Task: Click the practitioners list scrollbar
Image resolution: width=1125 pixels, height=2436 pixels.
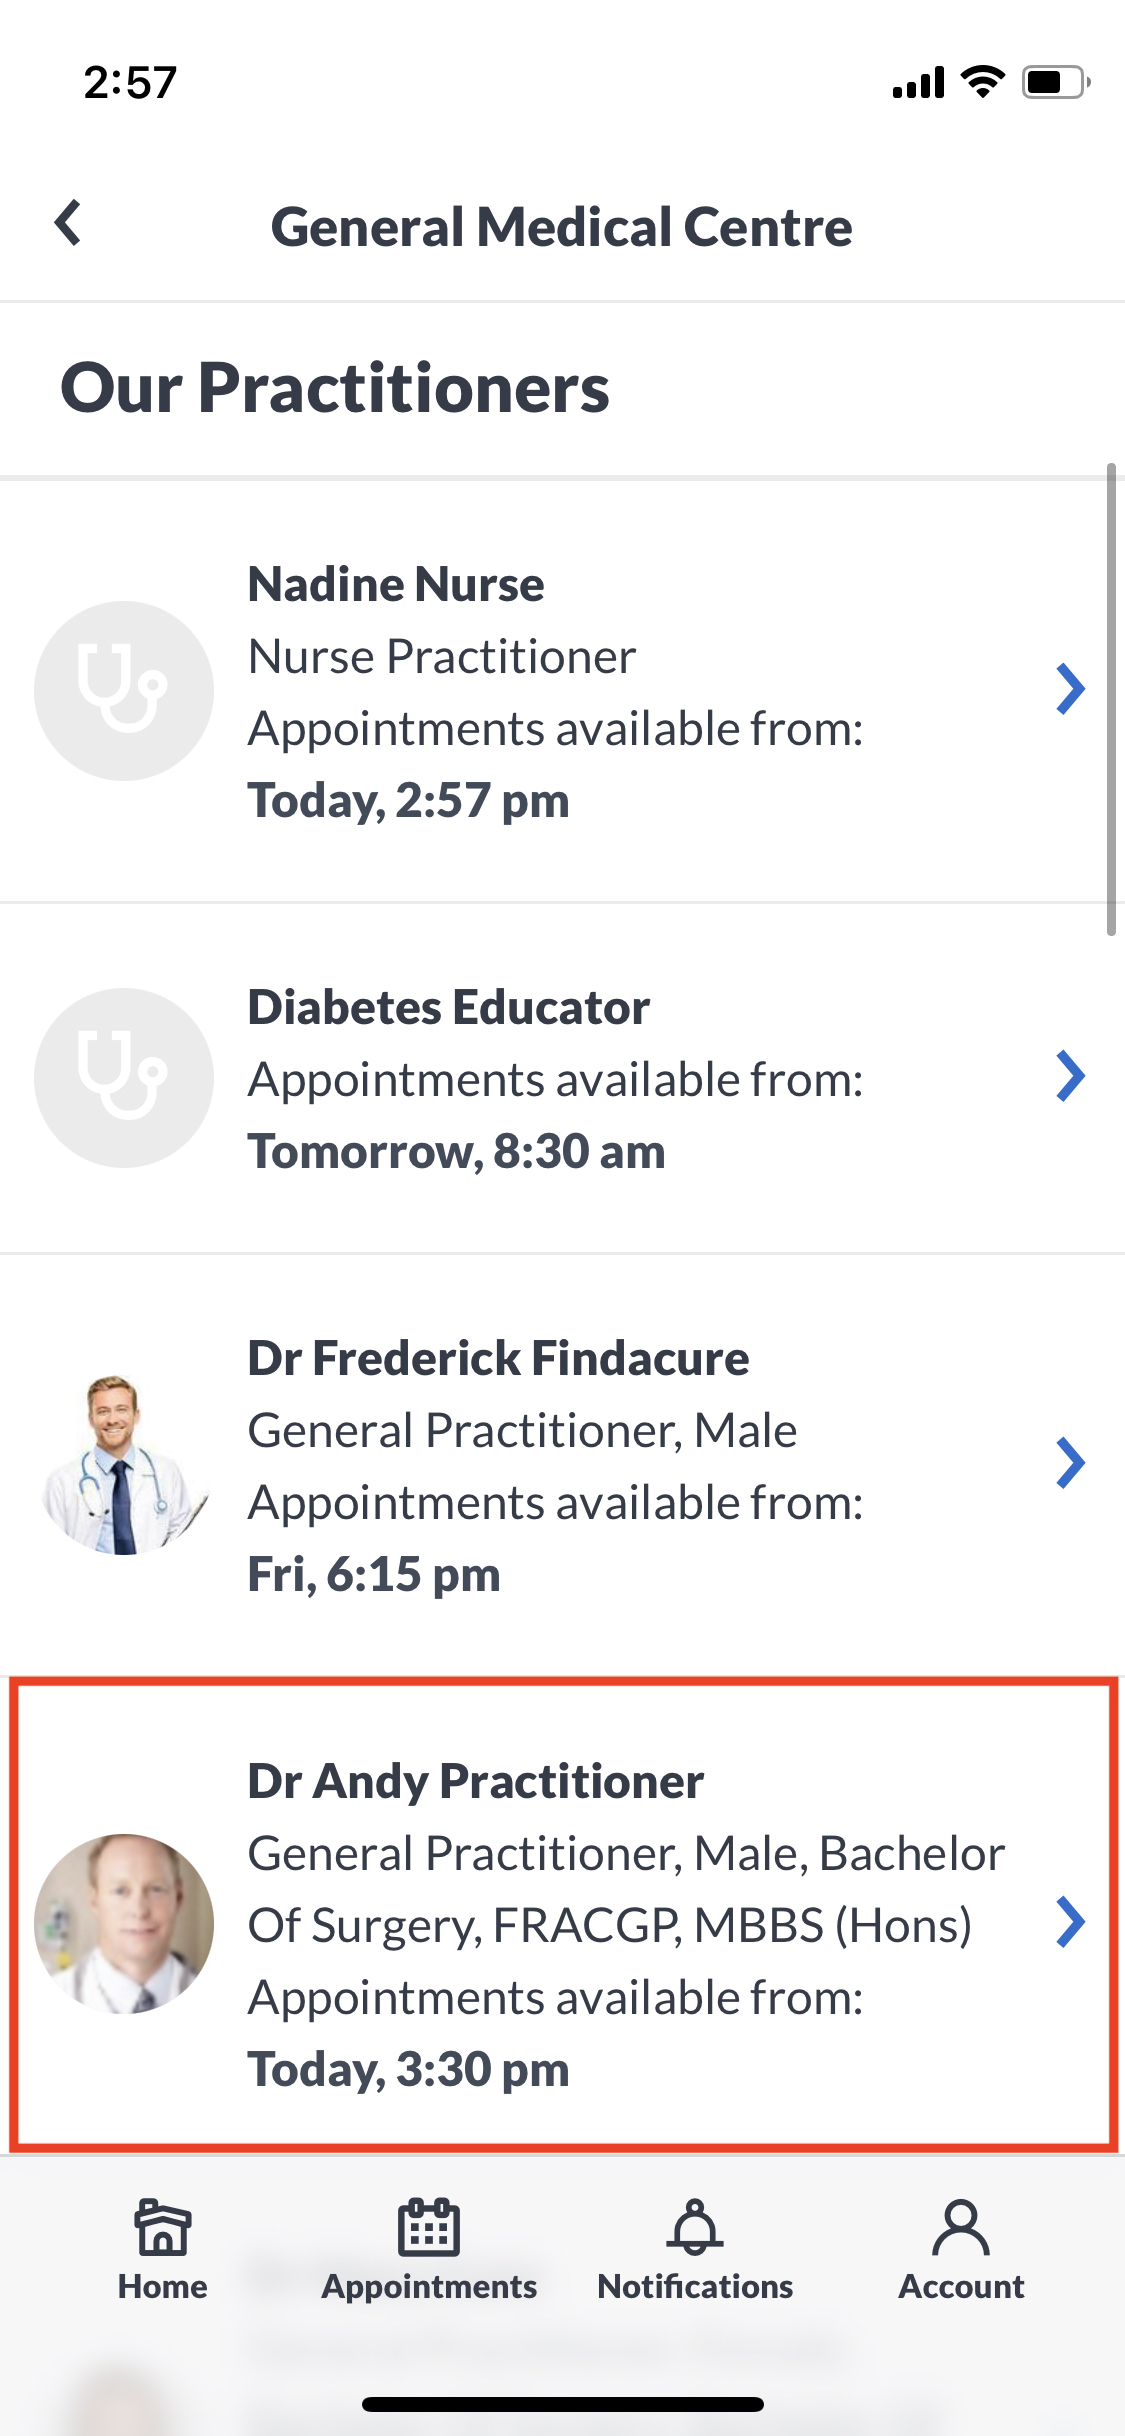Action: (x=1111, y=699)
